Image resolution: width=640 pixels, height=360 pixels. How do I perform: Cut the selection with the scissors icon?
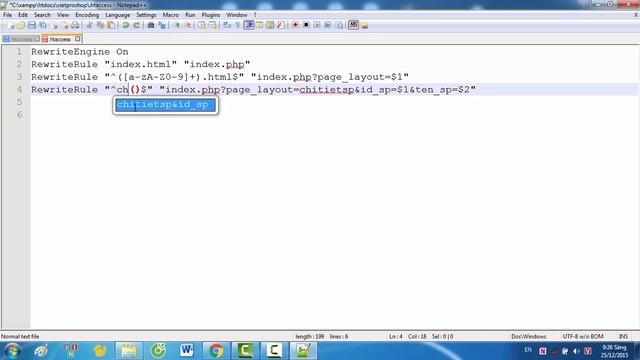[x=89, y=25]
